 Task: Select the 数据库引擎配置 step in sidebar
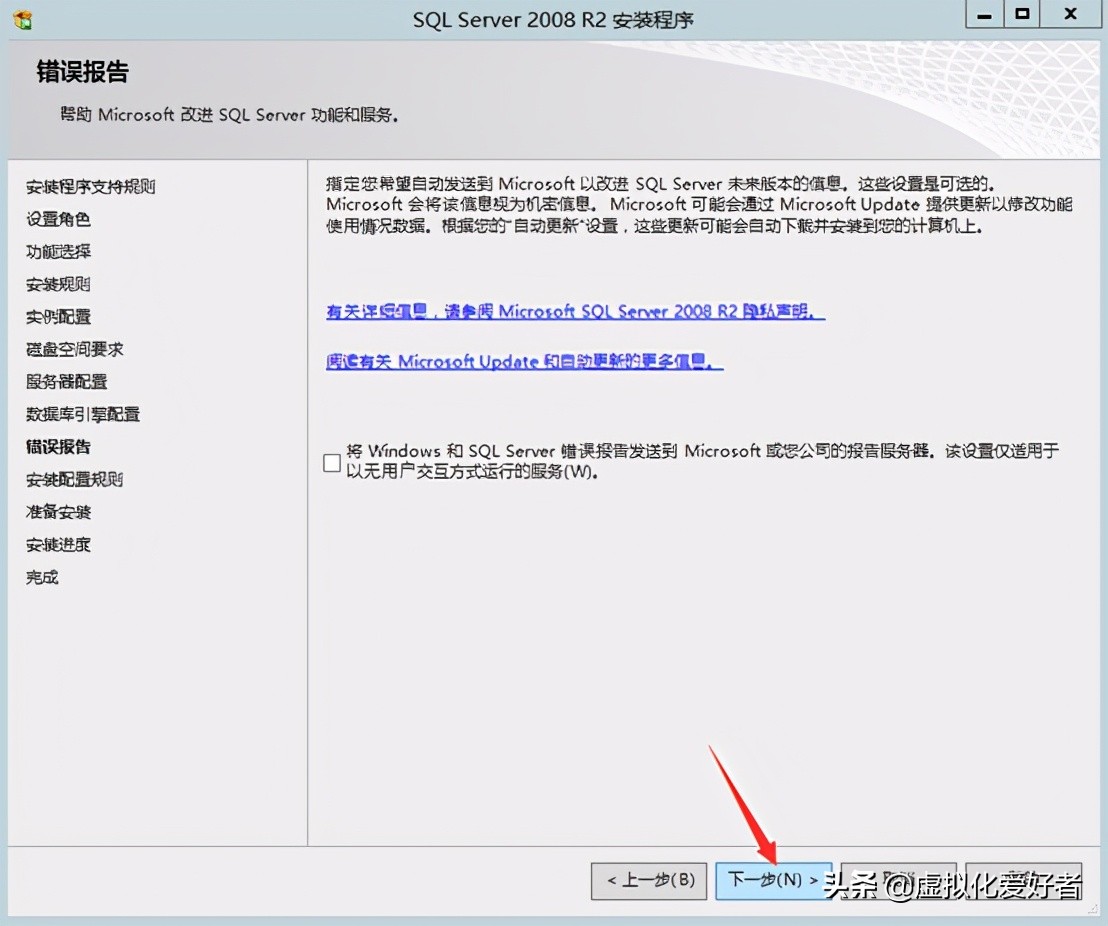coord(83,414)
